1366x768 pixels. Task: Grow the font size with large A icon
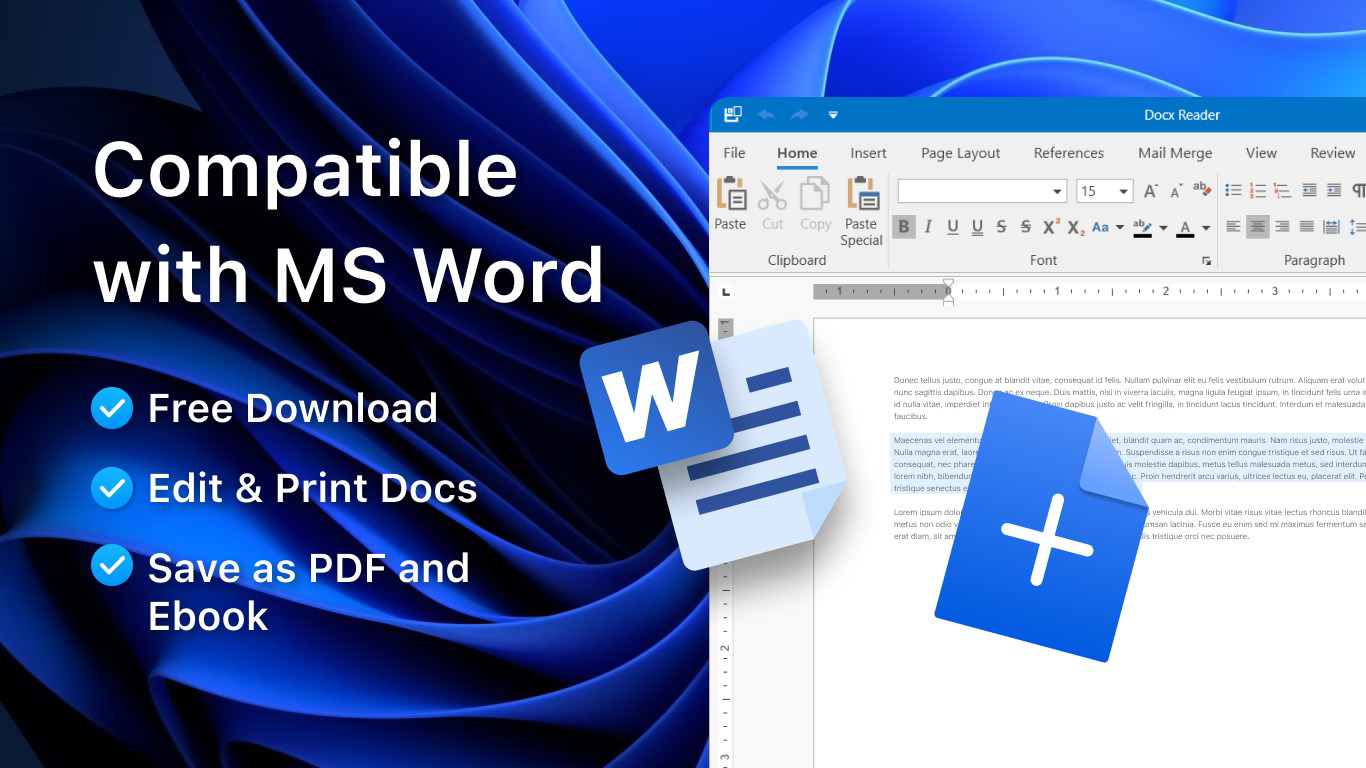tap(1151, 191)
